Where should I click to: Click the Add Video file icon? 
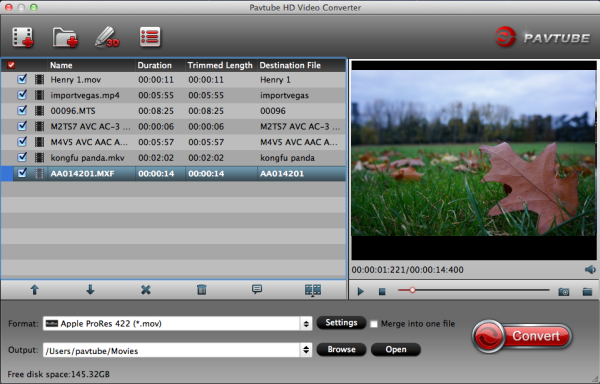23,37
